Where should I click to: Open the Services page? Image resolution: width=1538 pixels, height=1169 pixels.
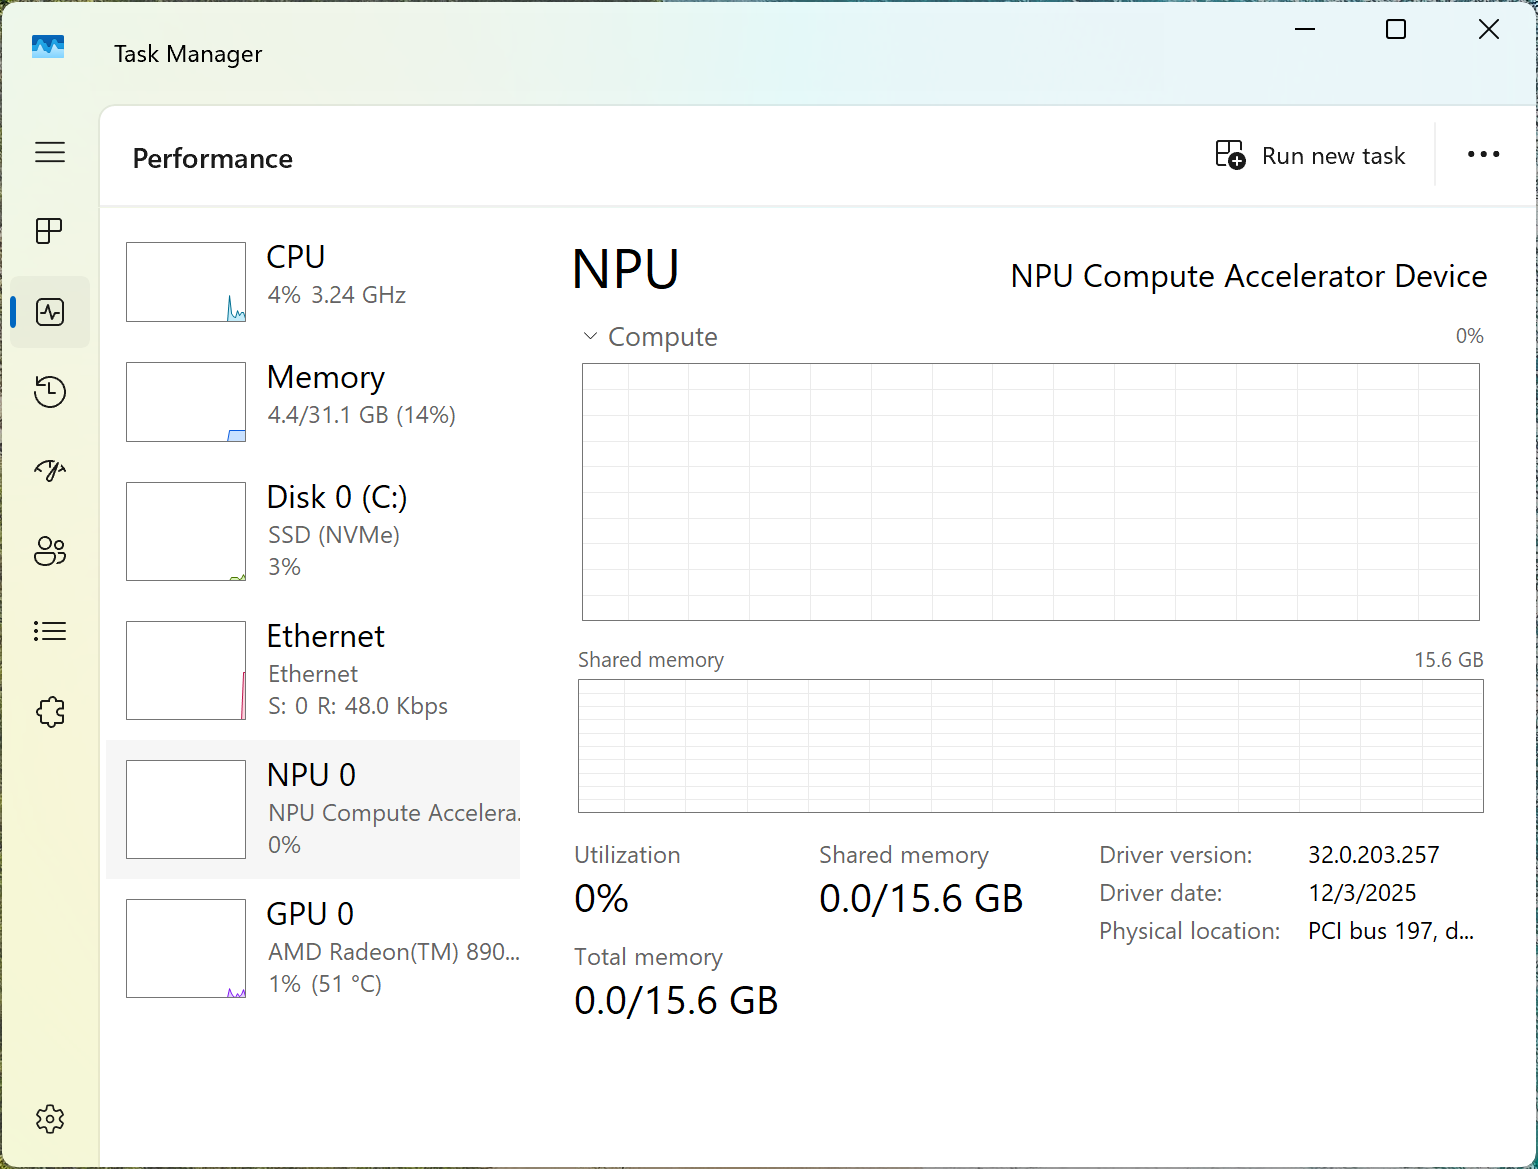(x=50, y=712)
